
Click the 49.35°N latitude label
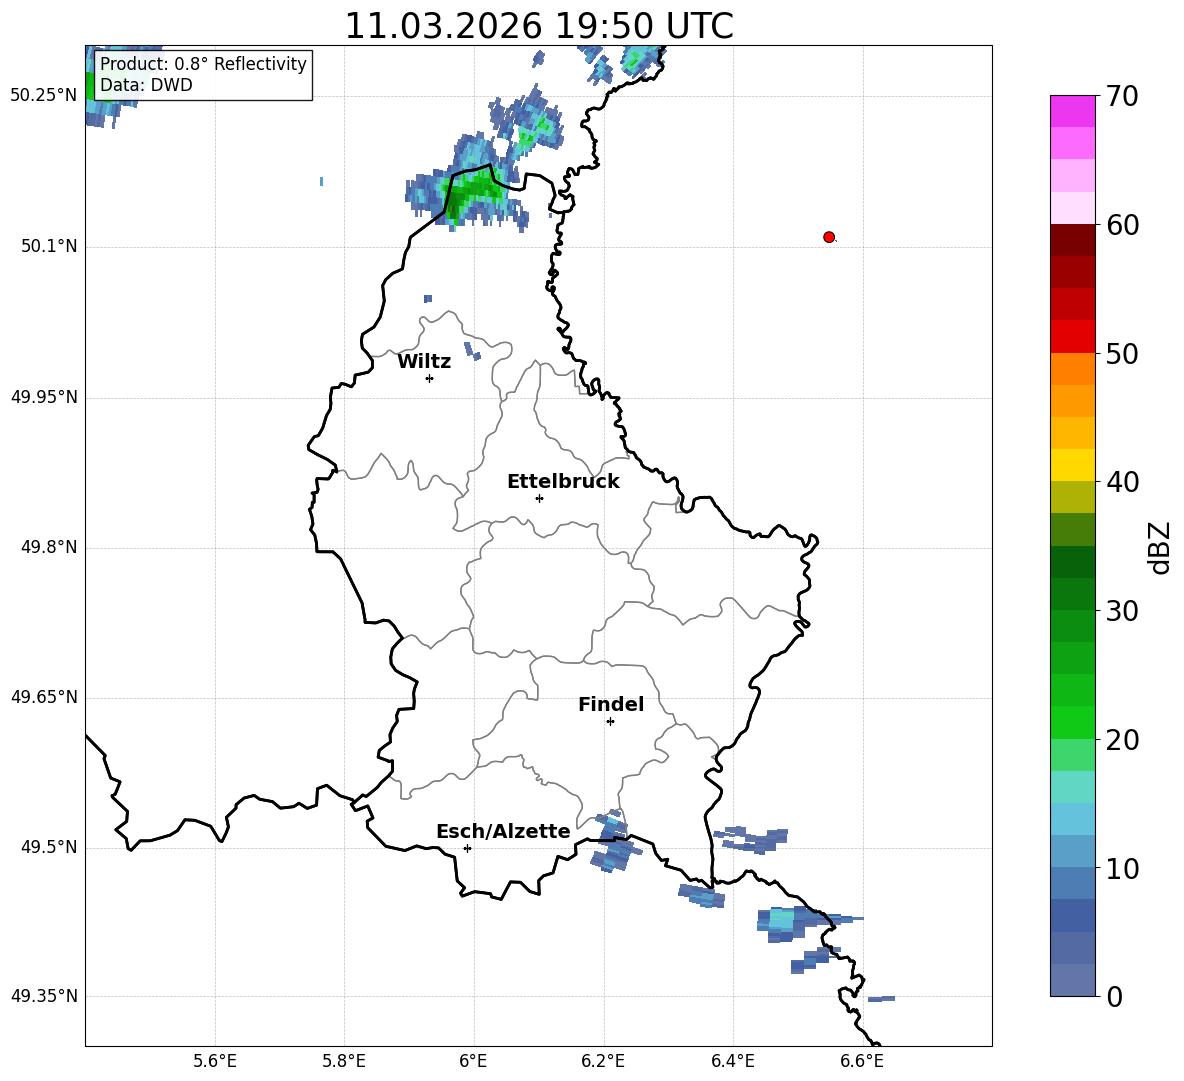pos(44,996)
